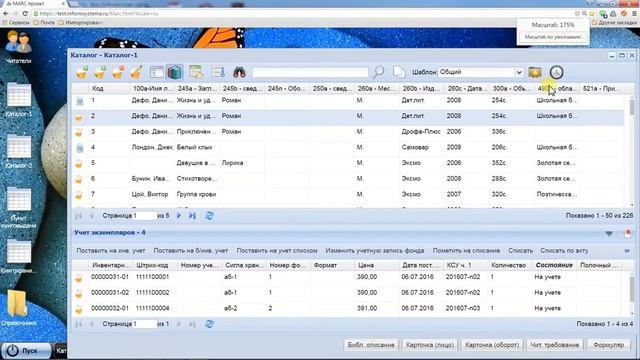Viewport: 640px width, 360px height.
Task: Click the copy documents icon
Action: [x=399, y=72]
